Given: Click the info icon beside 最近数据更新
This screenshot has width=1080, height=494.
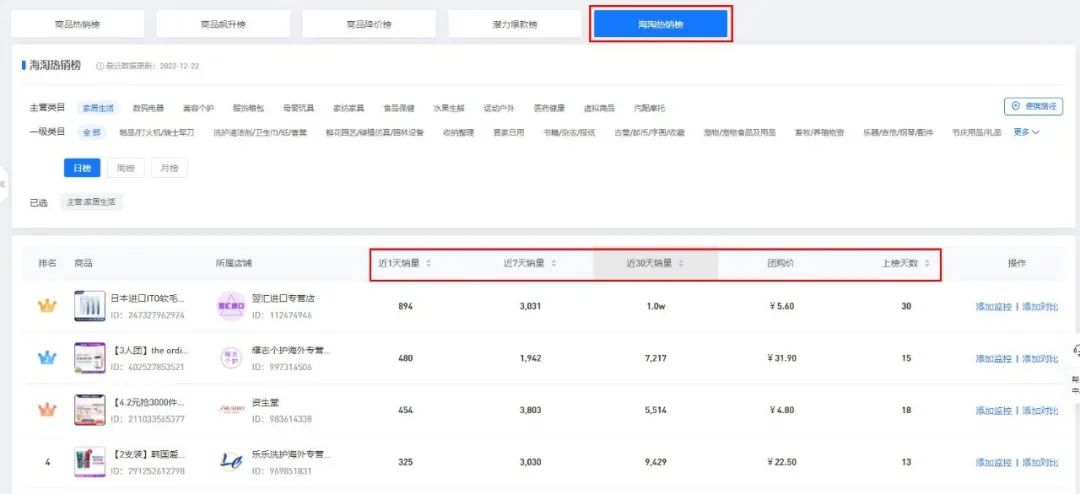Looking at the screenshot, I should [x=100, y=66].
